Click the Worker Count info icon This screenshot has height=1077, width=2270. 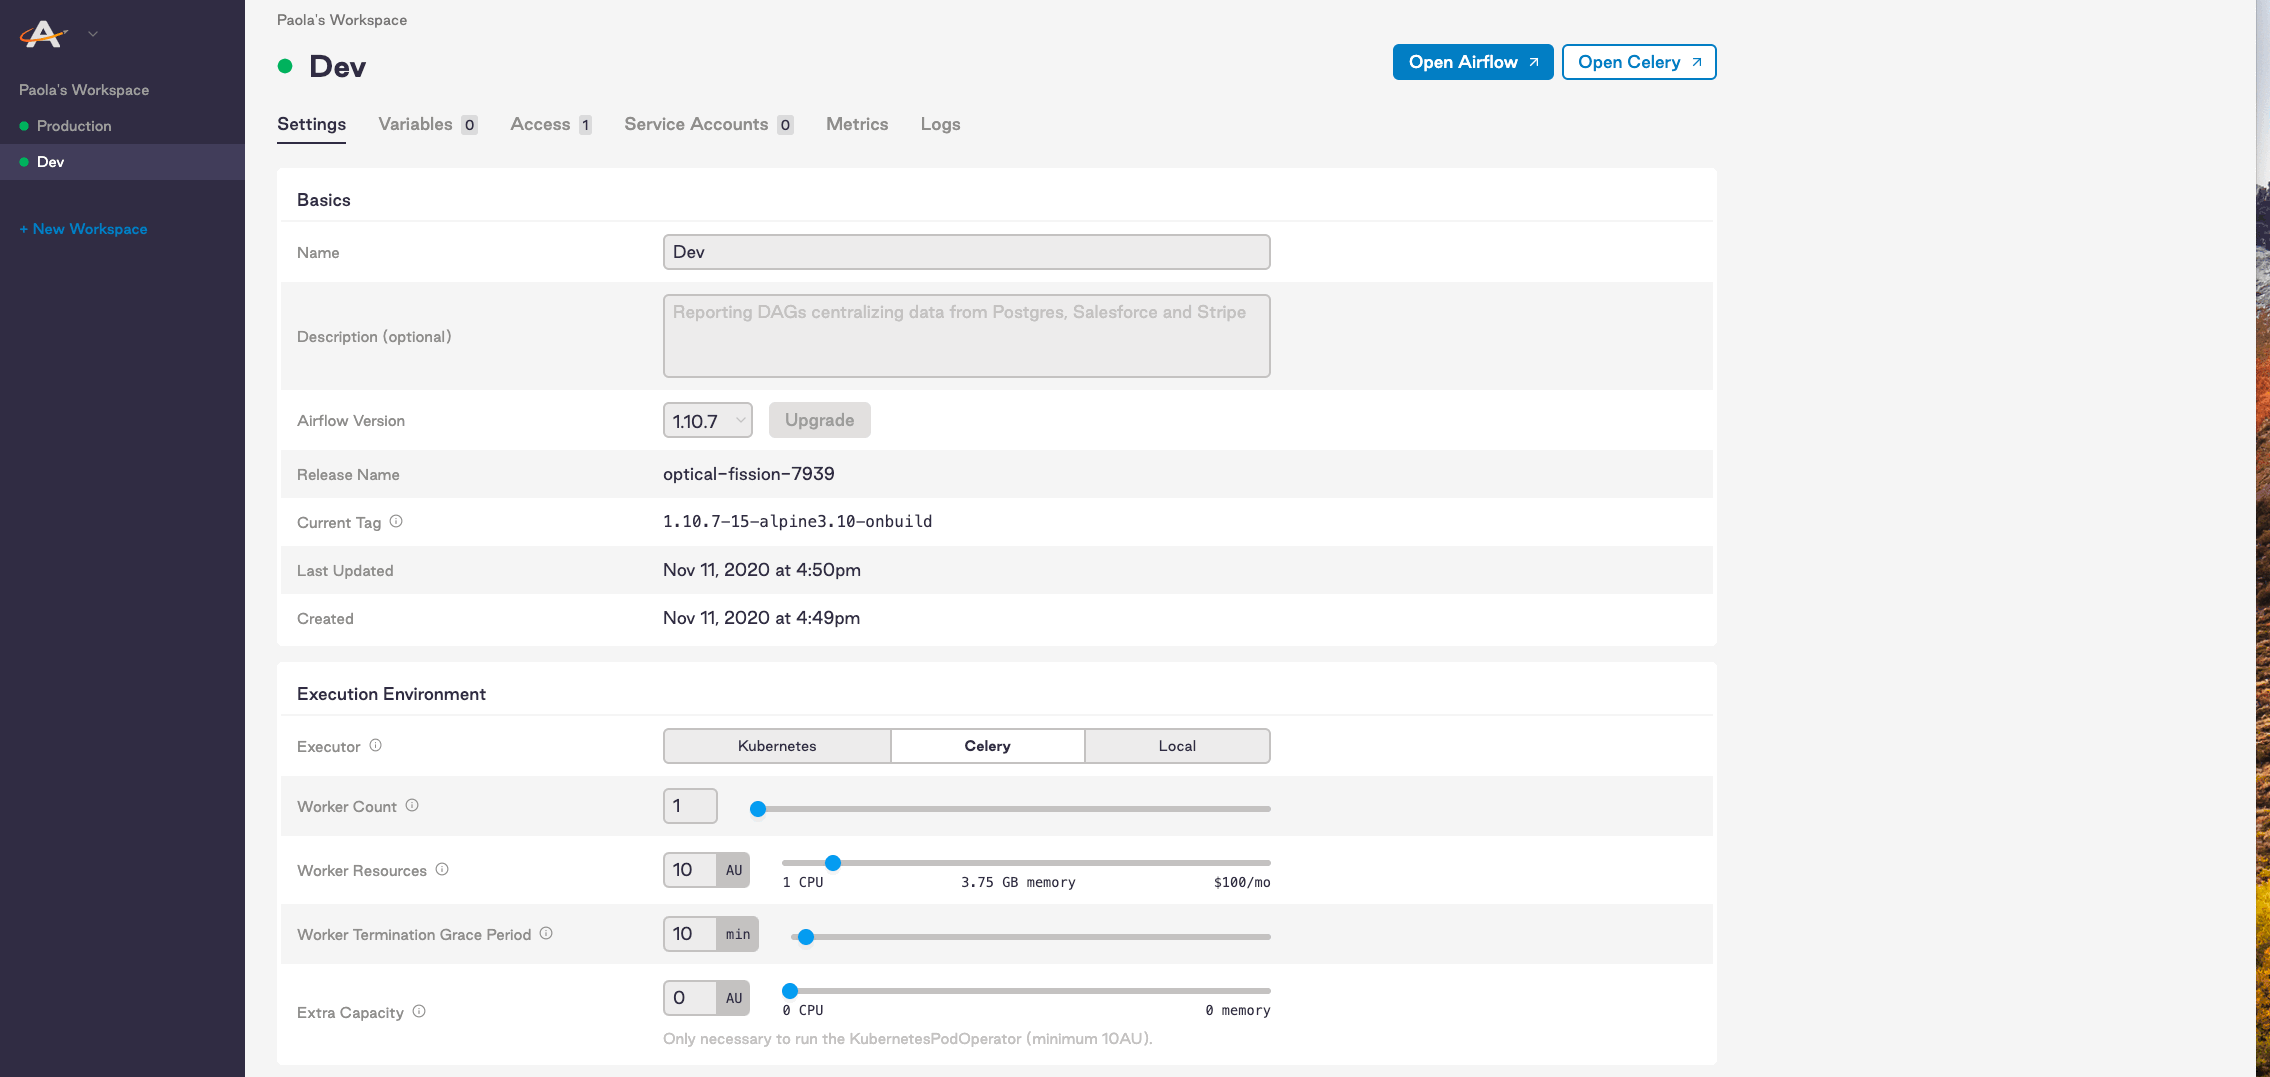point(412,805)
